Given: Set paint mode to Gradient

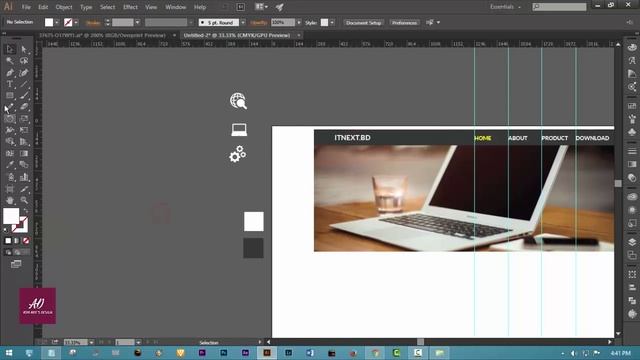Looking at the screenshot, I should click(x=17, y=241).
